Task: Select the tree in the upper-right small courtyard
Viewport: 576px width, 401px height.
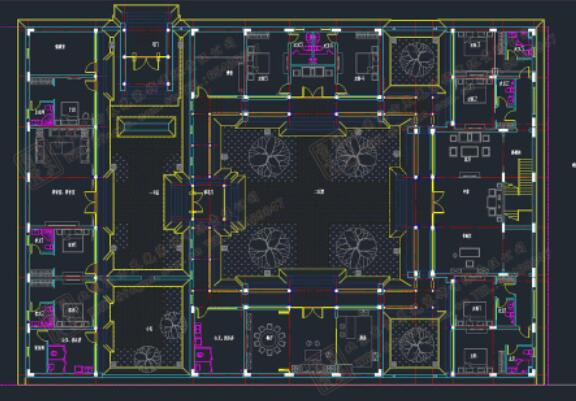Action: pos(416,59)
